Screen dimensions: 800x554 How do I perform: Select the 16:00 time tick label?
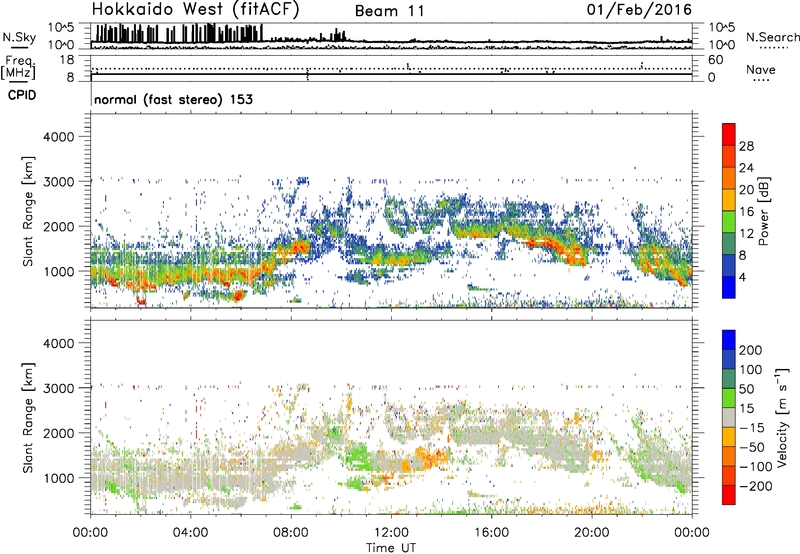pyautogui.click(x=491, y=533)
